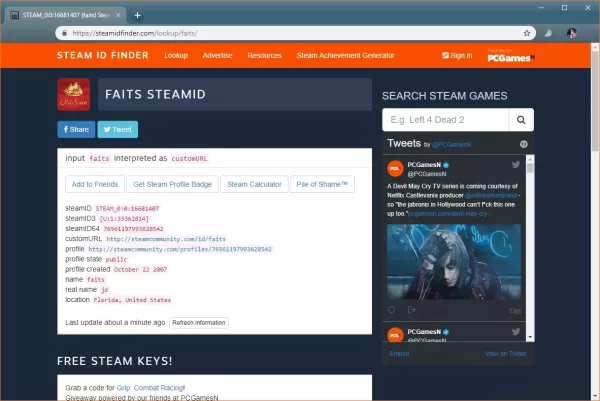Click View on Twitter
600x401 pixels.
coord(506,354)
